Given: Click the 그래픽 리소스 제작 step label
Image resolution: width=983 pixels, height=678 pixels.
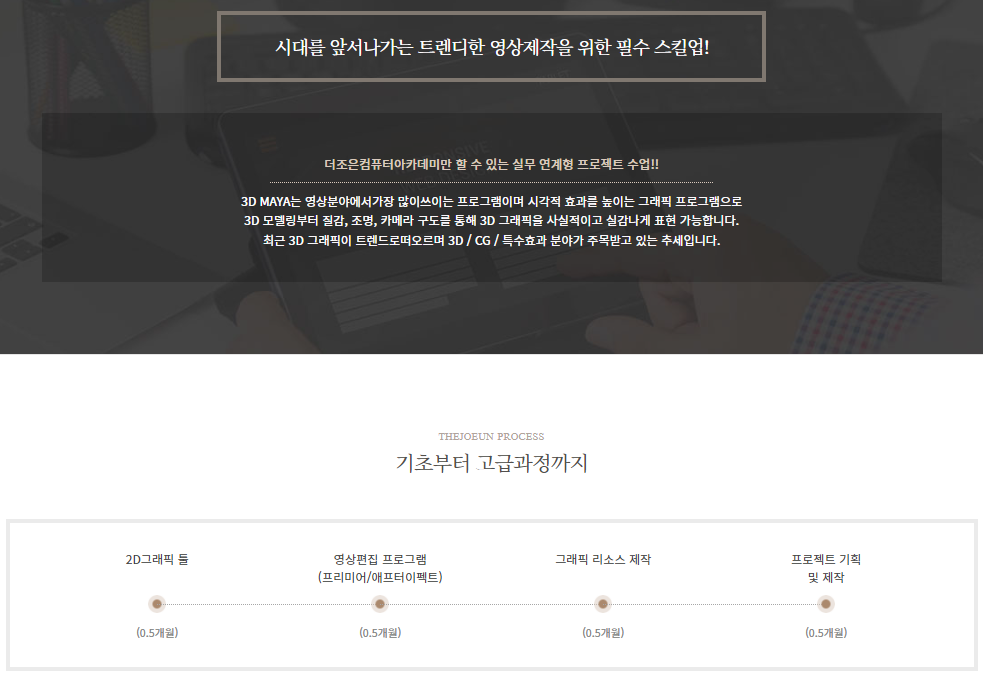Looking at the screenshot, I should point(603,559).
